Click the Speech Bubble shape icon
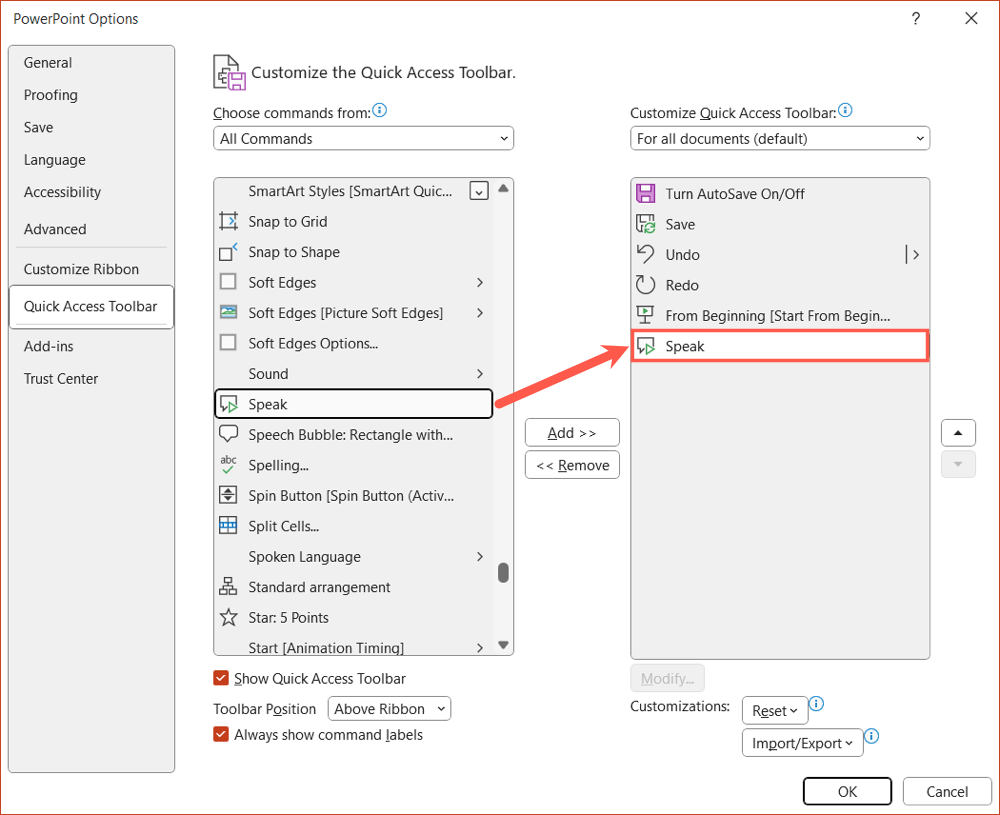The width and height of the screenshot is (1000, 815). click(228, 434)
